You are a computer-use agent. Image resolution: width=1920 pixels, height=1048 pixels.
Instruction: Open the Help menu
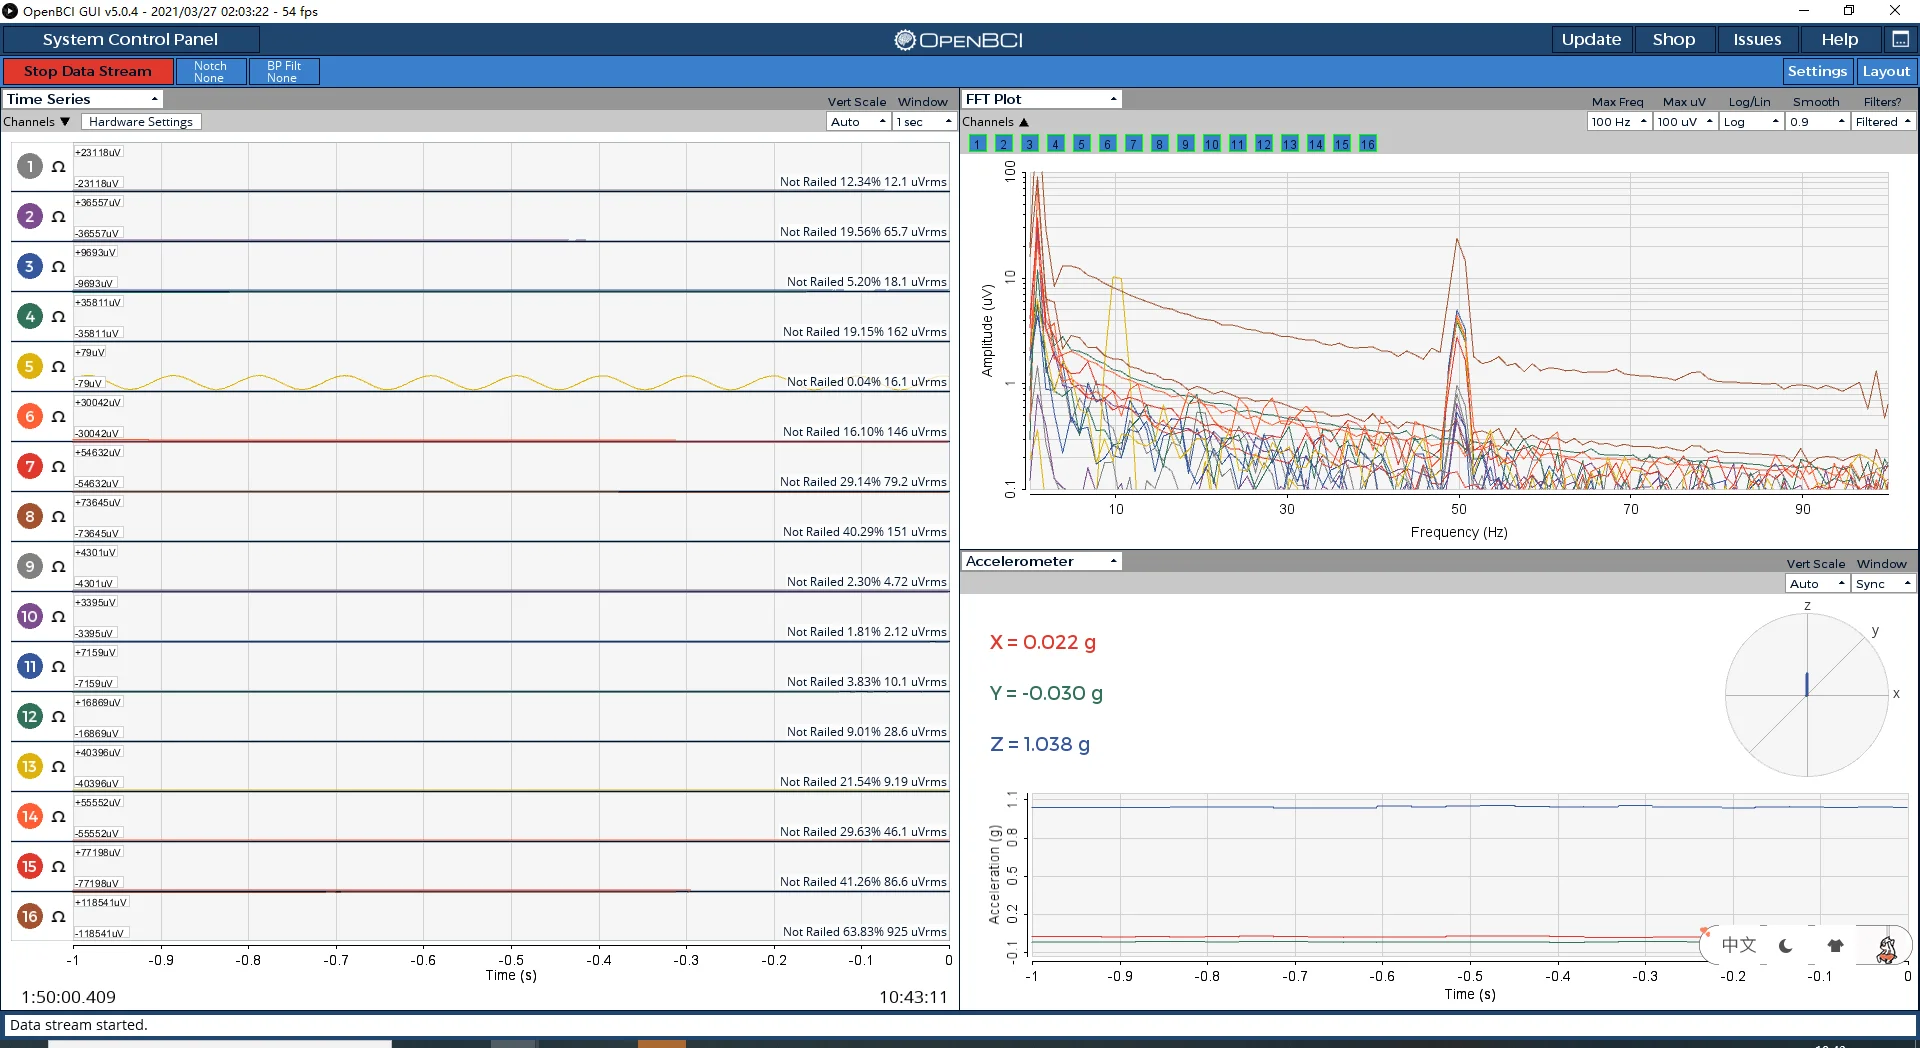tap(1839, 39)
